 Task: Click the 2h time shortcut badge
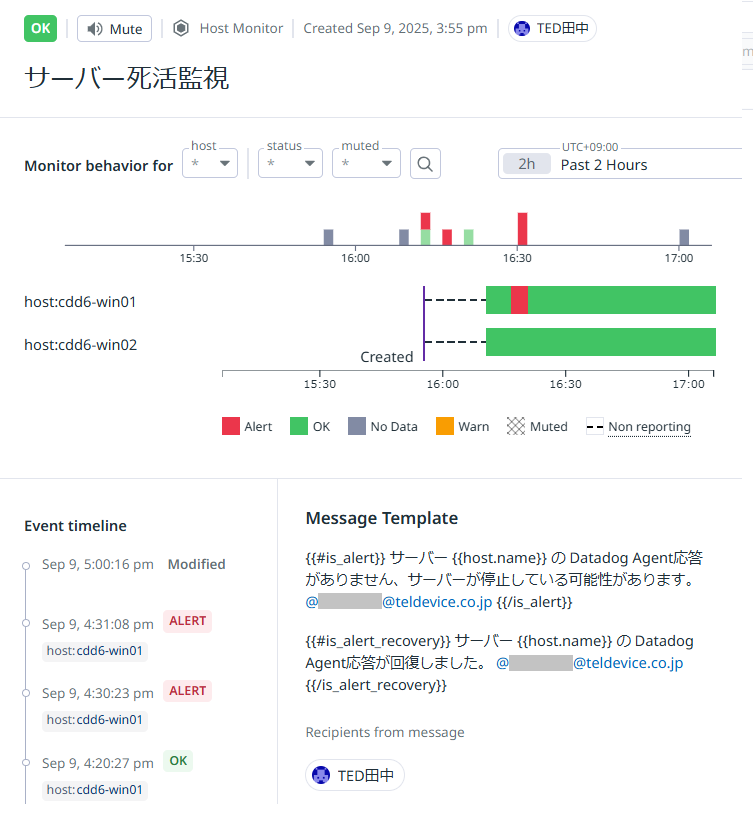pyautogui.click(x=527, y=165)
